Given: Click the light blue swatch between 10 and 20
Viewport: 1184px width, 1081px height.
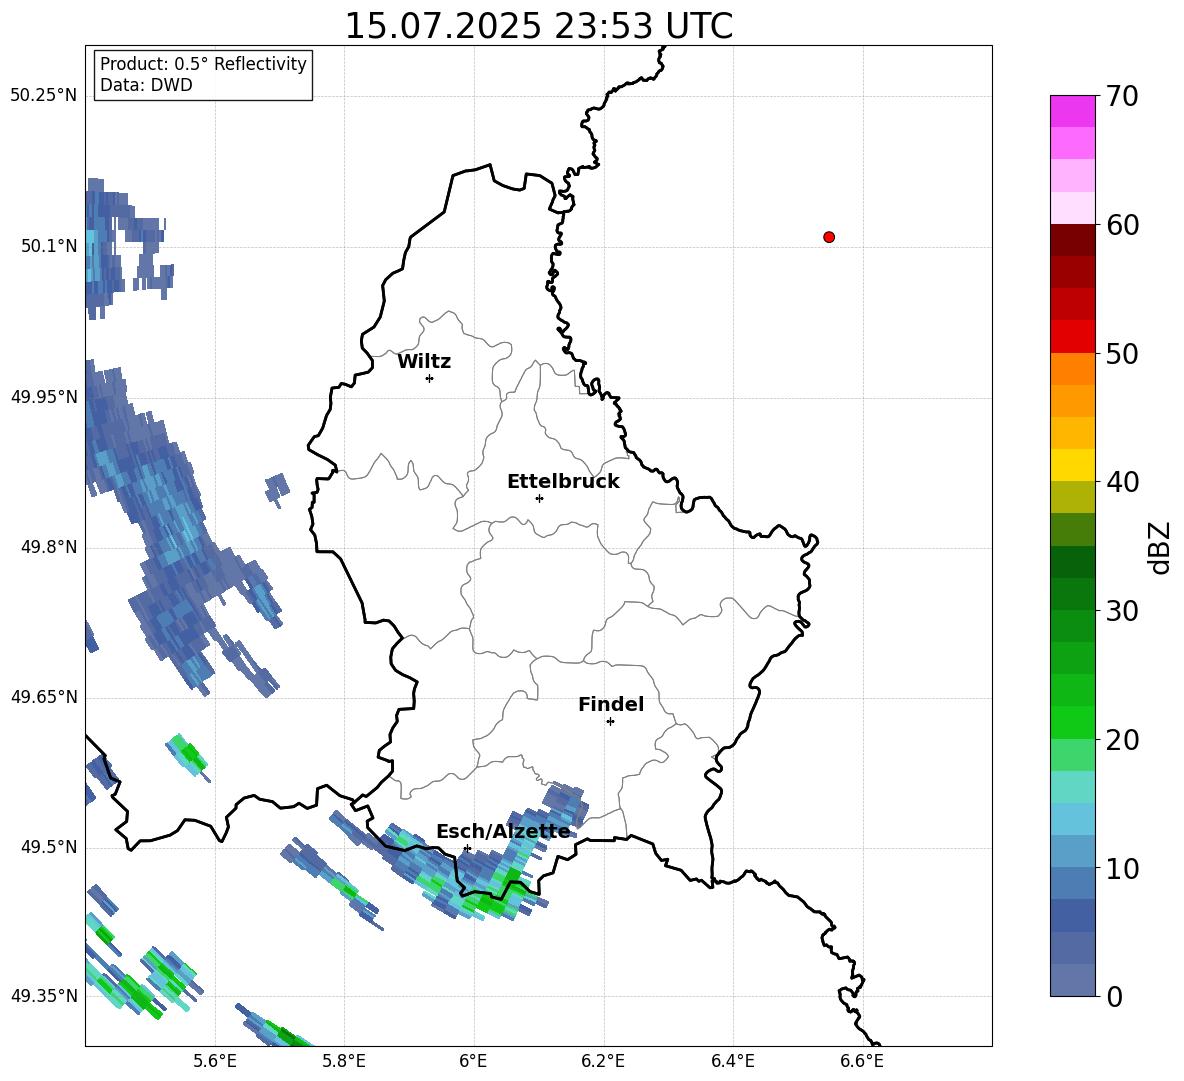Looking at the screenshot, I should tap(1072, 819).
